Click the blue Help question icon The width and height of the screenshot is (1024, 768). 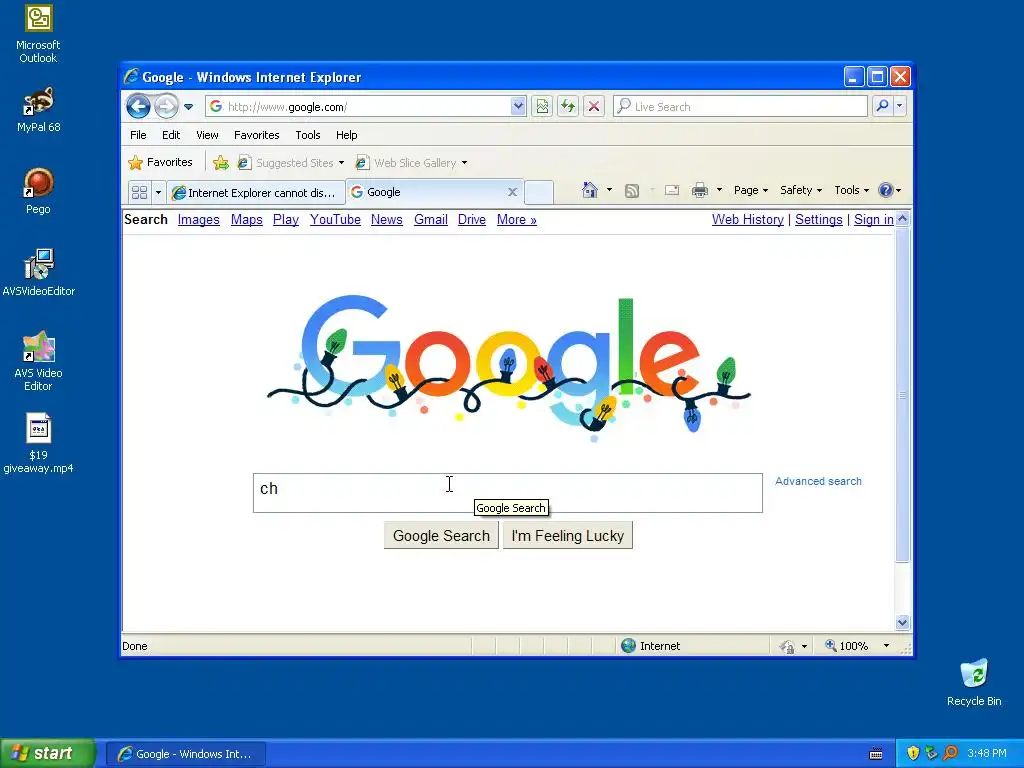coord(886,190)
